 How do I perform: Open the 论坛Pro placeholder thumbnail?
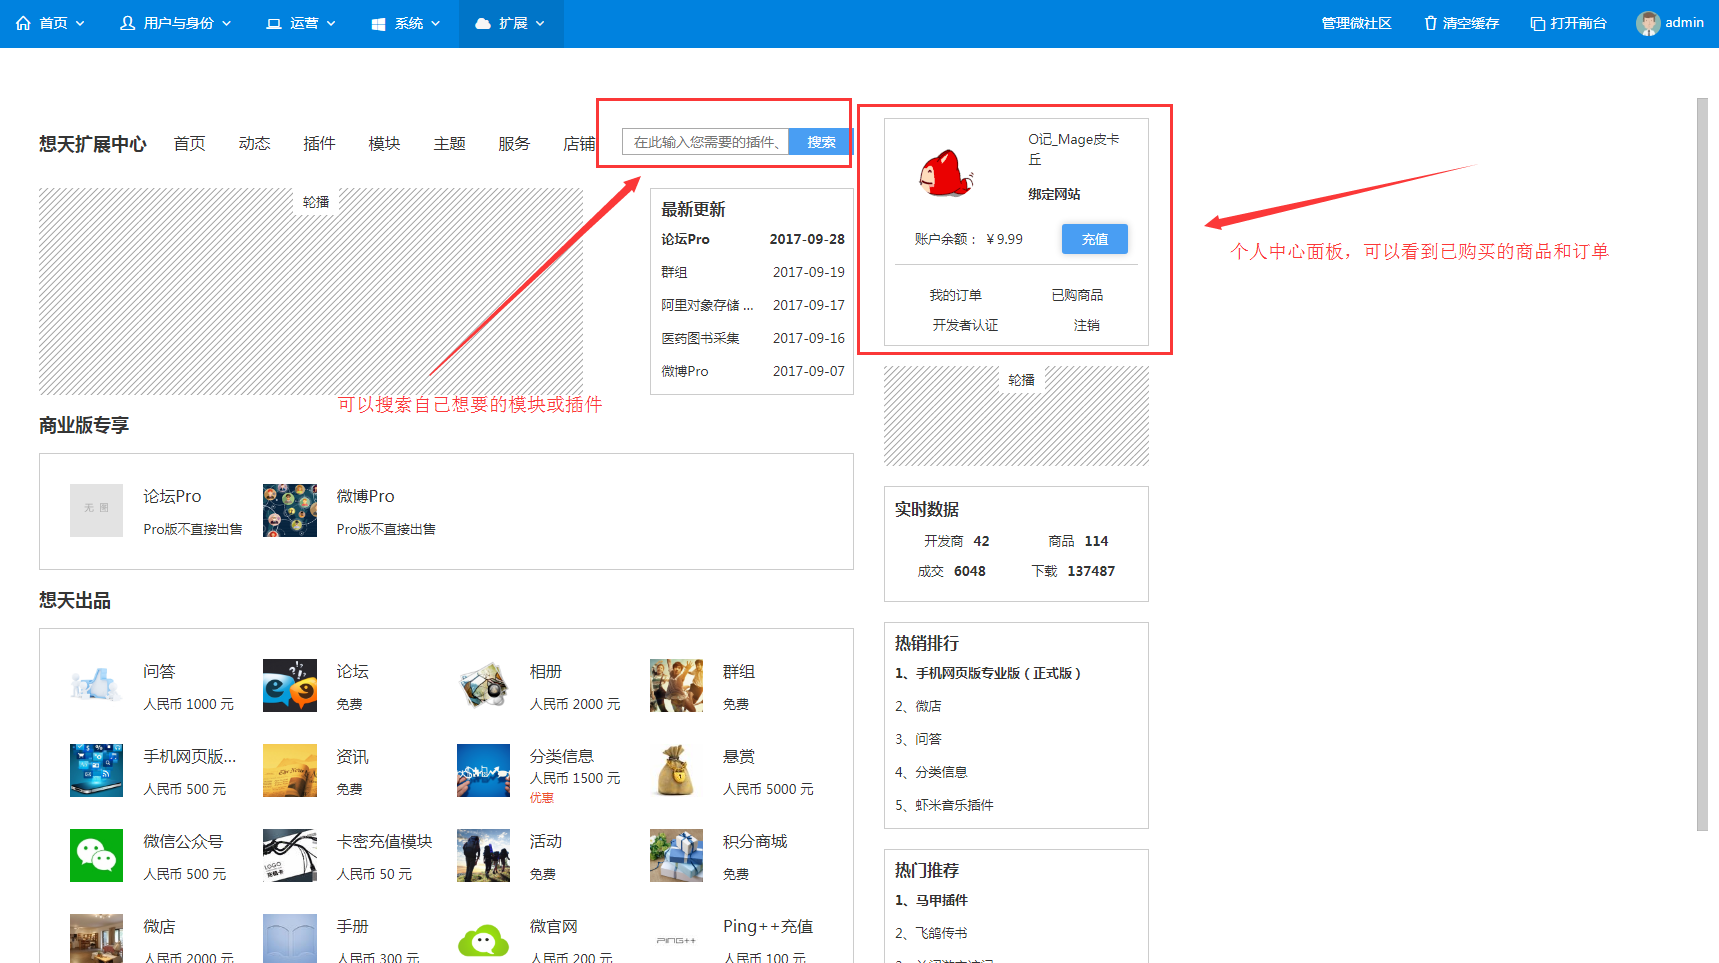[x=96, y=510]
